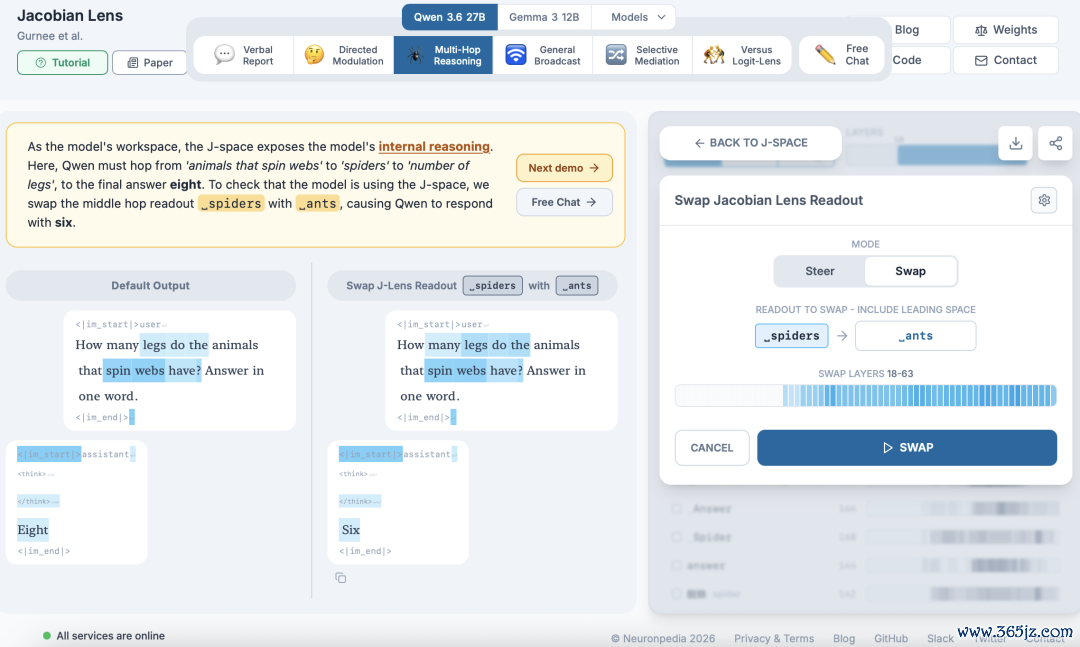
Task: Open the Contact button in header
Action: click(x=1006, y=60)
